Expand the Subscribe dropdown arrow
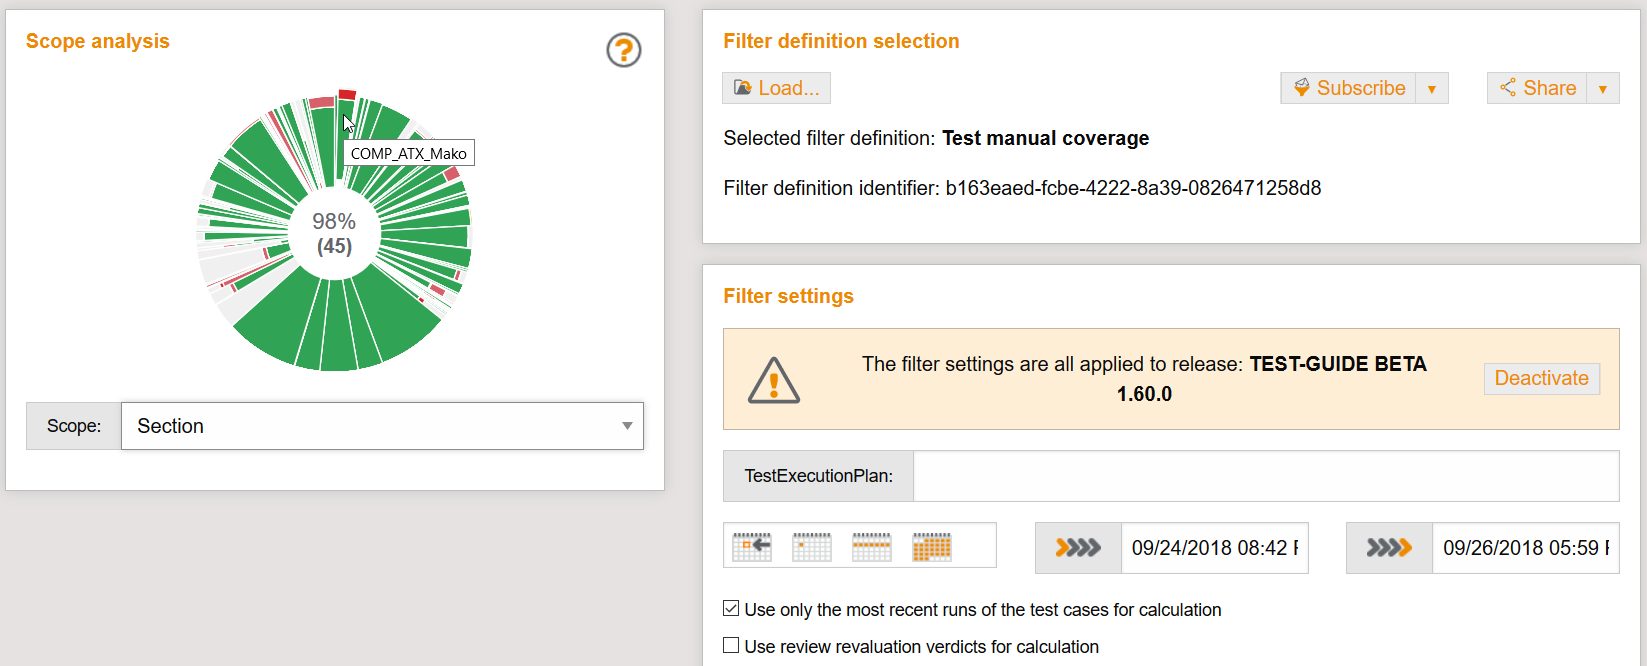 click(1432, 89)
